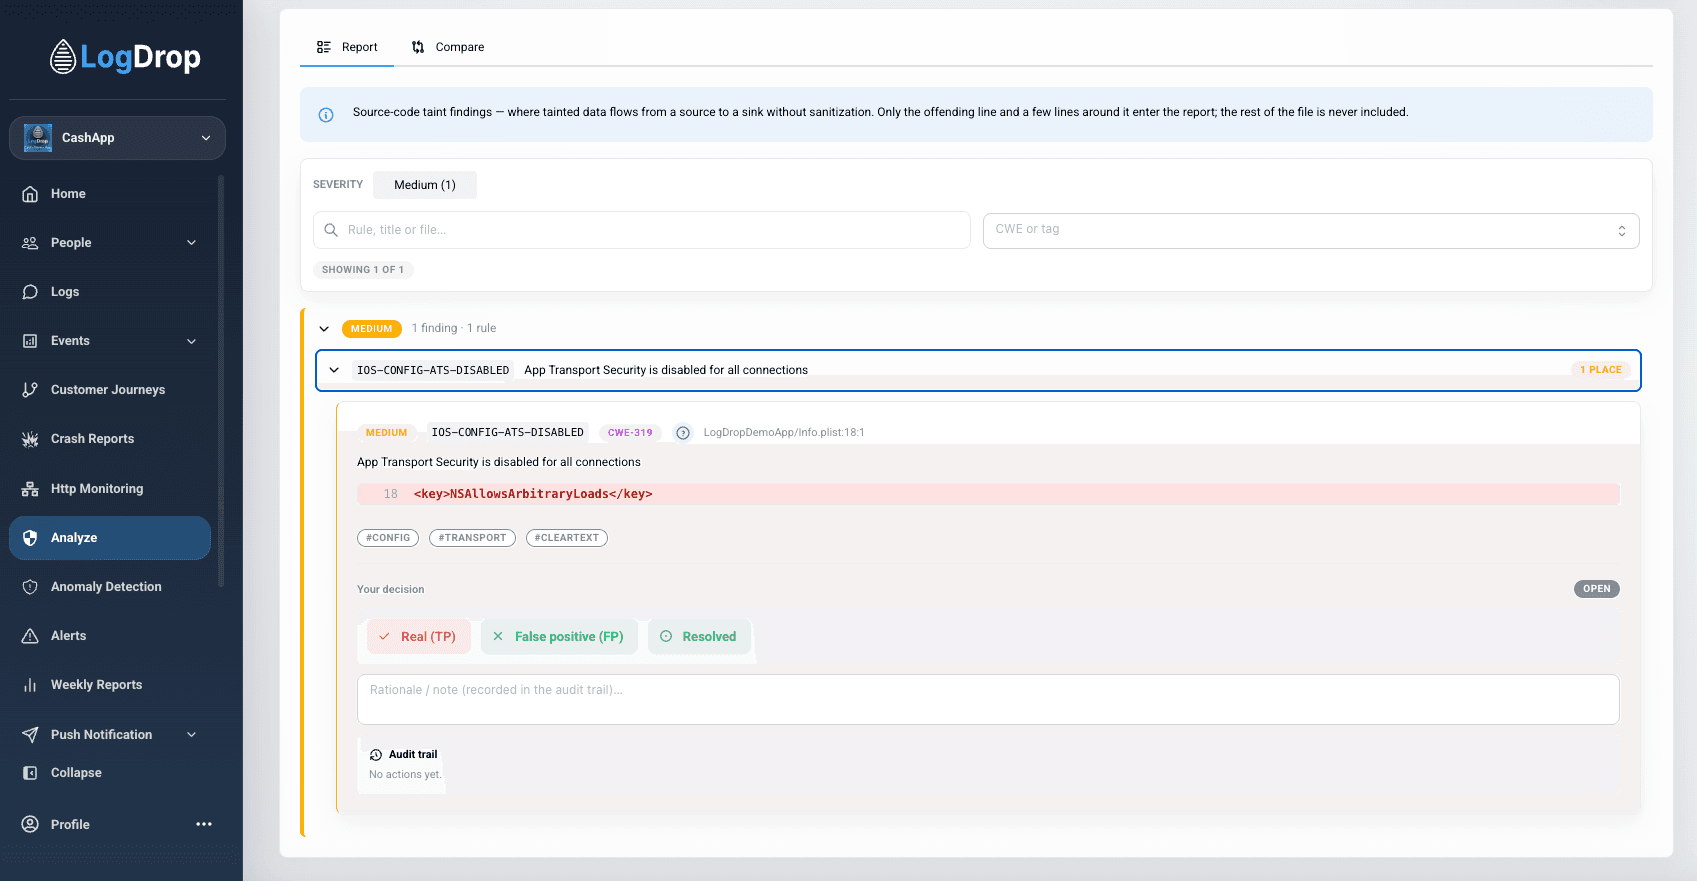Image resolution: width=1697 pixels, height=881 pixels.
Task: Open the Alerts warning triangle icon
Action: coord(30,636)
